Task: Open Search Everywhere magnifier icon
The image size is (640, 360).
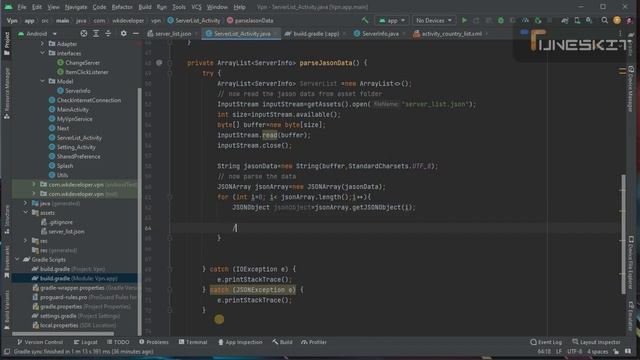Action: pos(604,20)
